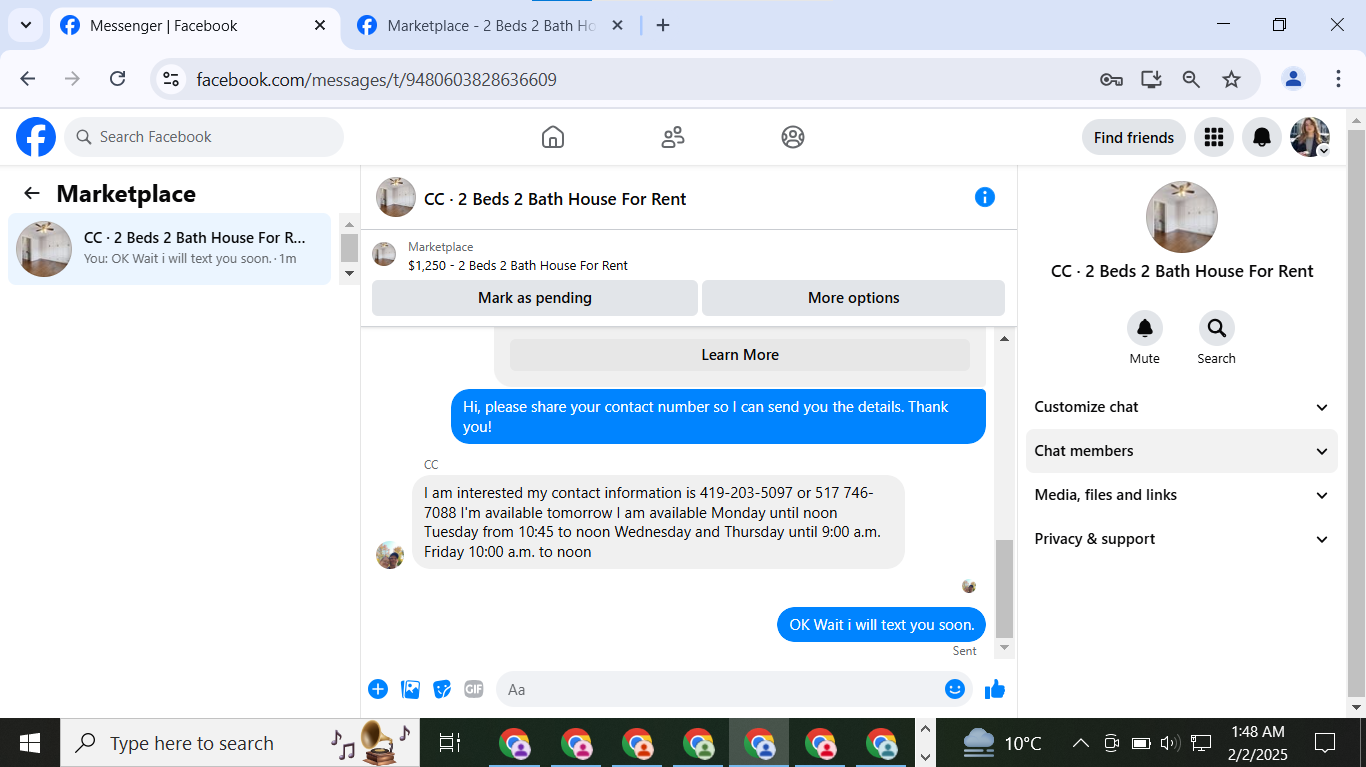This screenshot has height=767, width=1366.
Task: Open the Windows notification center
Action: point(1325,743)
